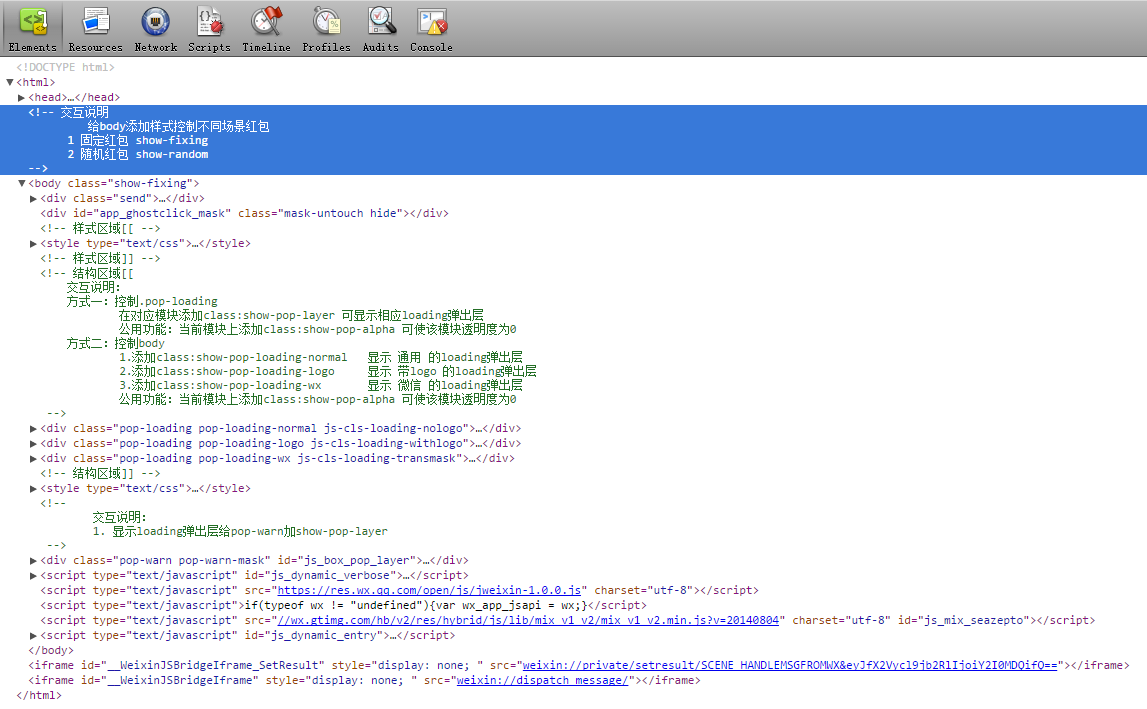
Task: Expand the first style text/css node
Action: (33, 244)
